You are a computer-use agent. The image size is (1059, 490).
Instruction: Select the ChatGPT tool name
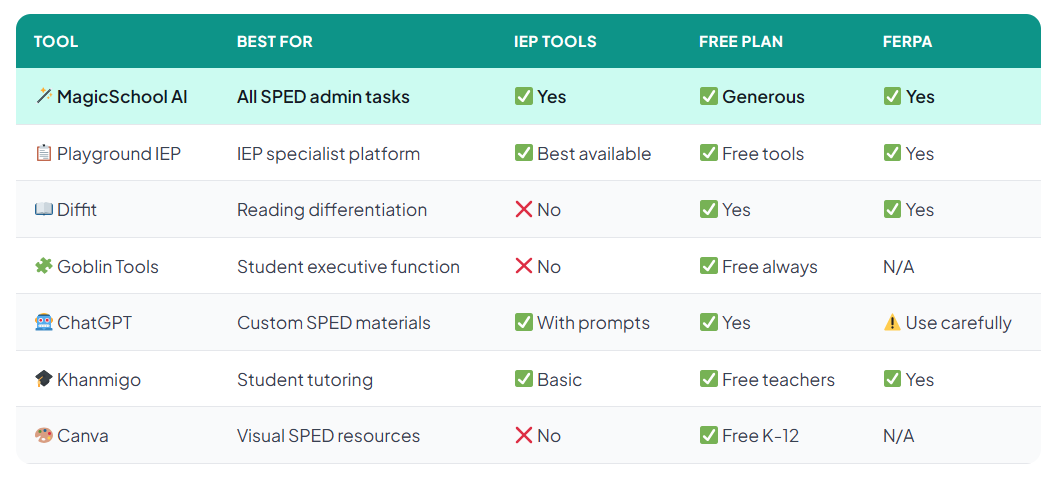pos(95,323)
